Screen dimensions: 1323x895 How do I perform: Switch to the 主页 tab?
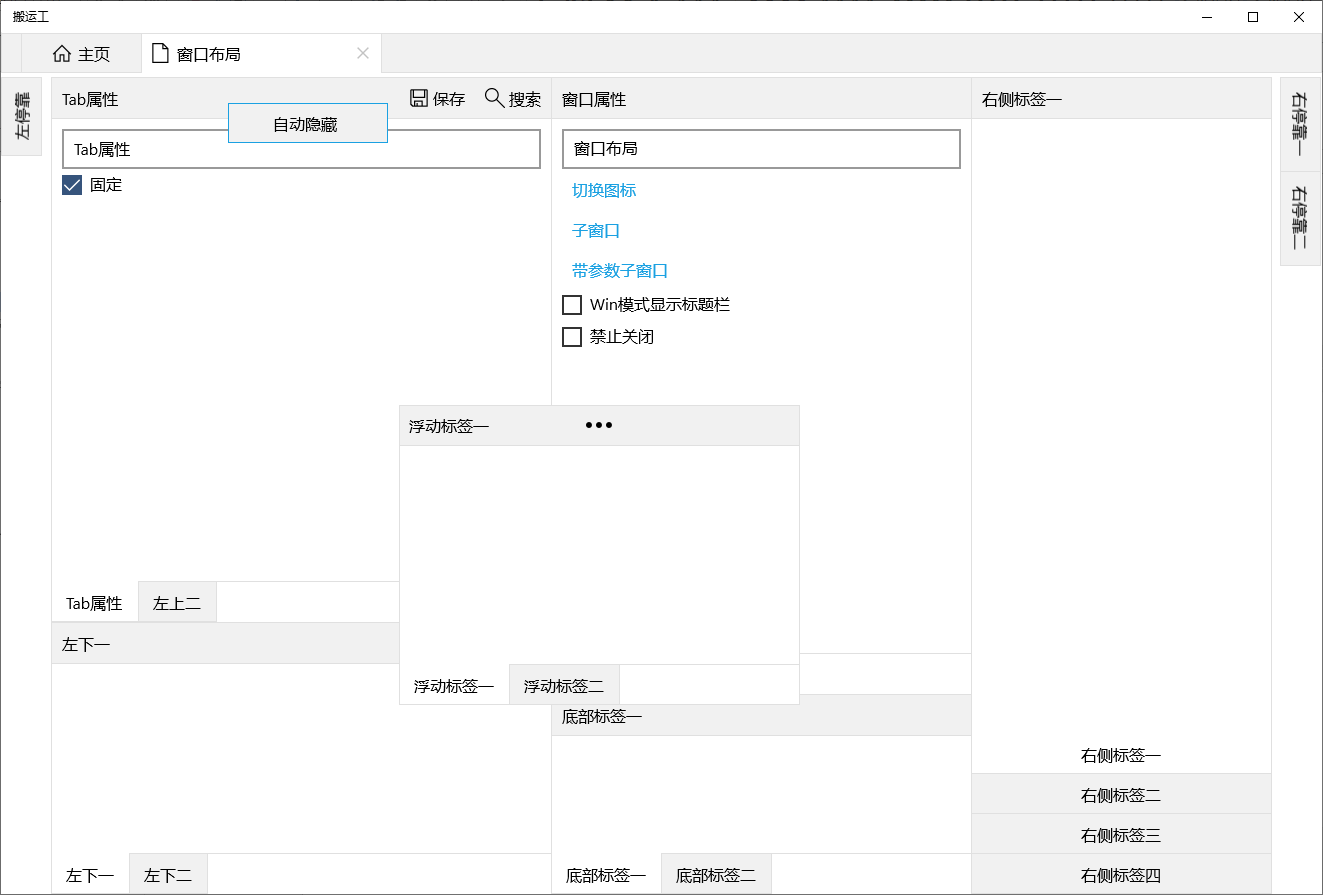point(82,54)
